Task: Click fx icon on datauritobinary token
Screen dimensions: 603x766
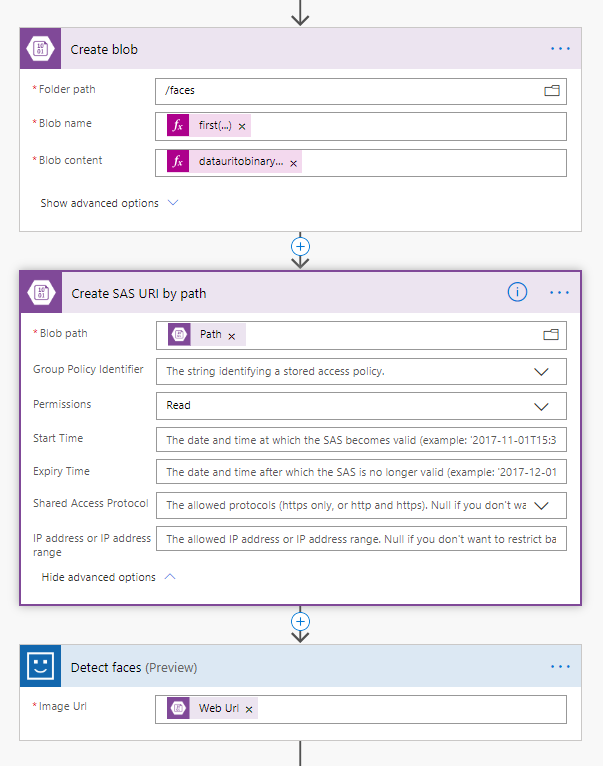Action: tap(178, 162)
